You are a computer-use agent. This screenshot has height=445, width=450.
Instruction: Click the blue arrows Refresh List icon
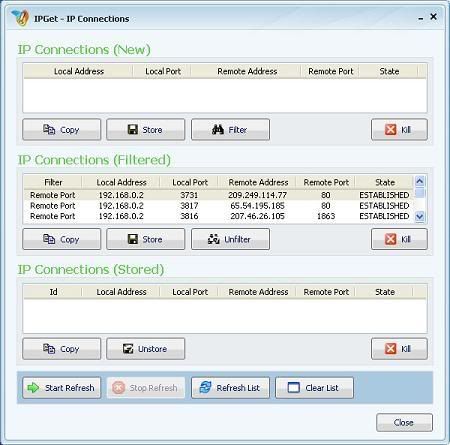[205, 387]
